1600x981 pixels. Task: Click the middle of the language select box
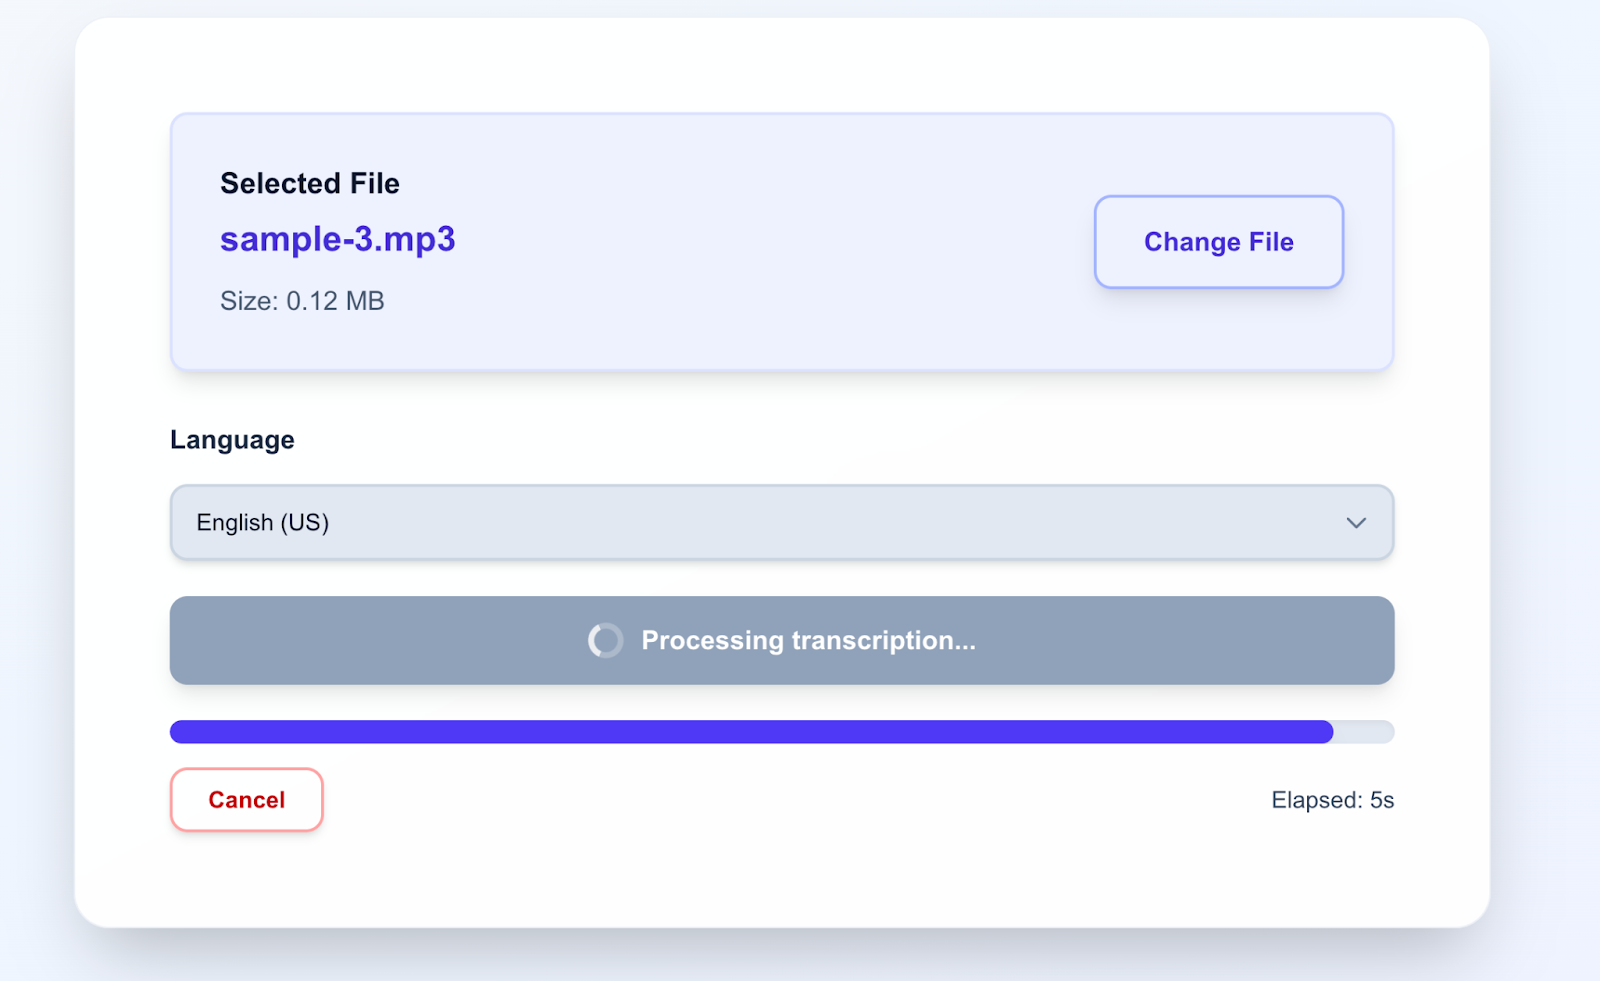(x=782, y=522)
